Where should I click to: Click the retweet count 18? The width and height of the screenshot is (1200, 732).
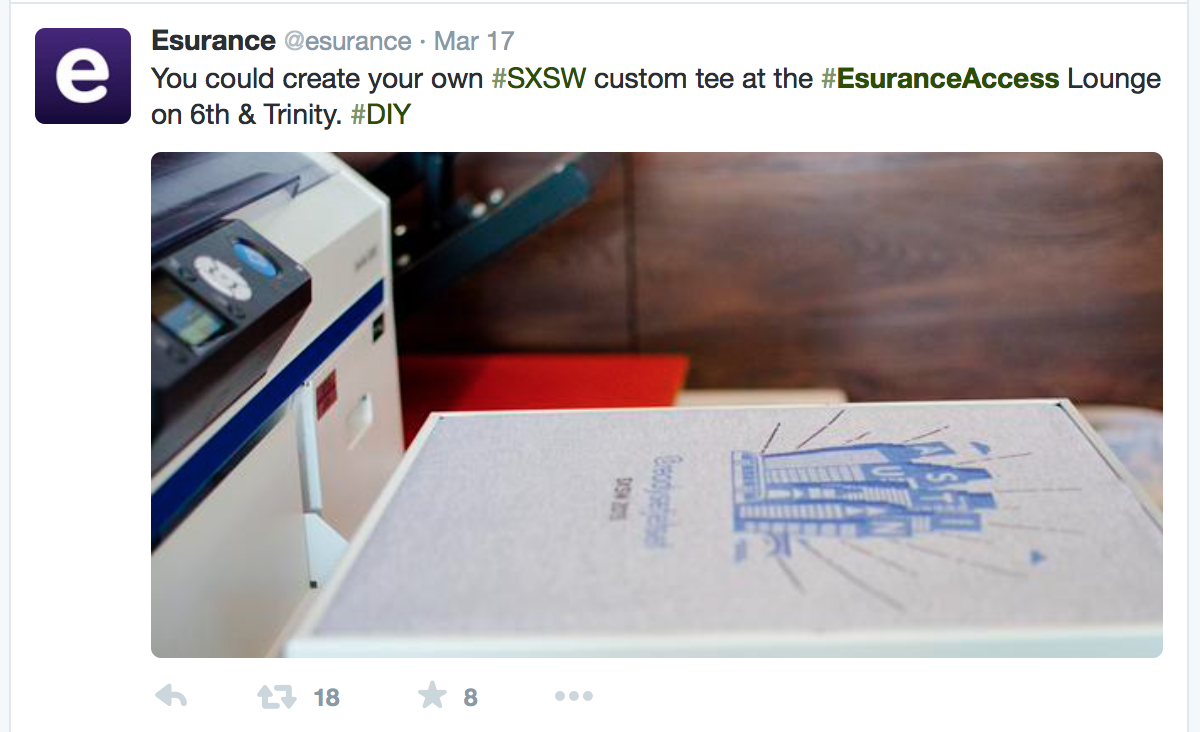[327, 697]
